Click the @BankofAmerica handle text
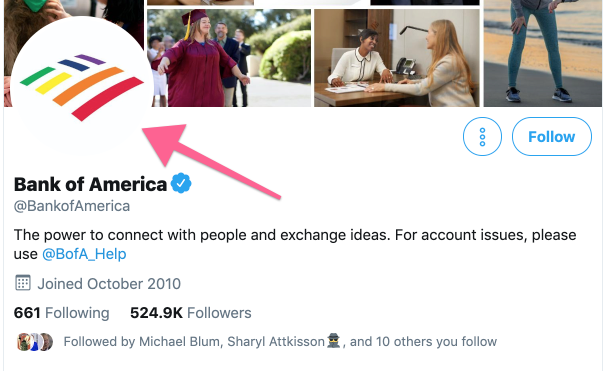 (x=72, y=206)
